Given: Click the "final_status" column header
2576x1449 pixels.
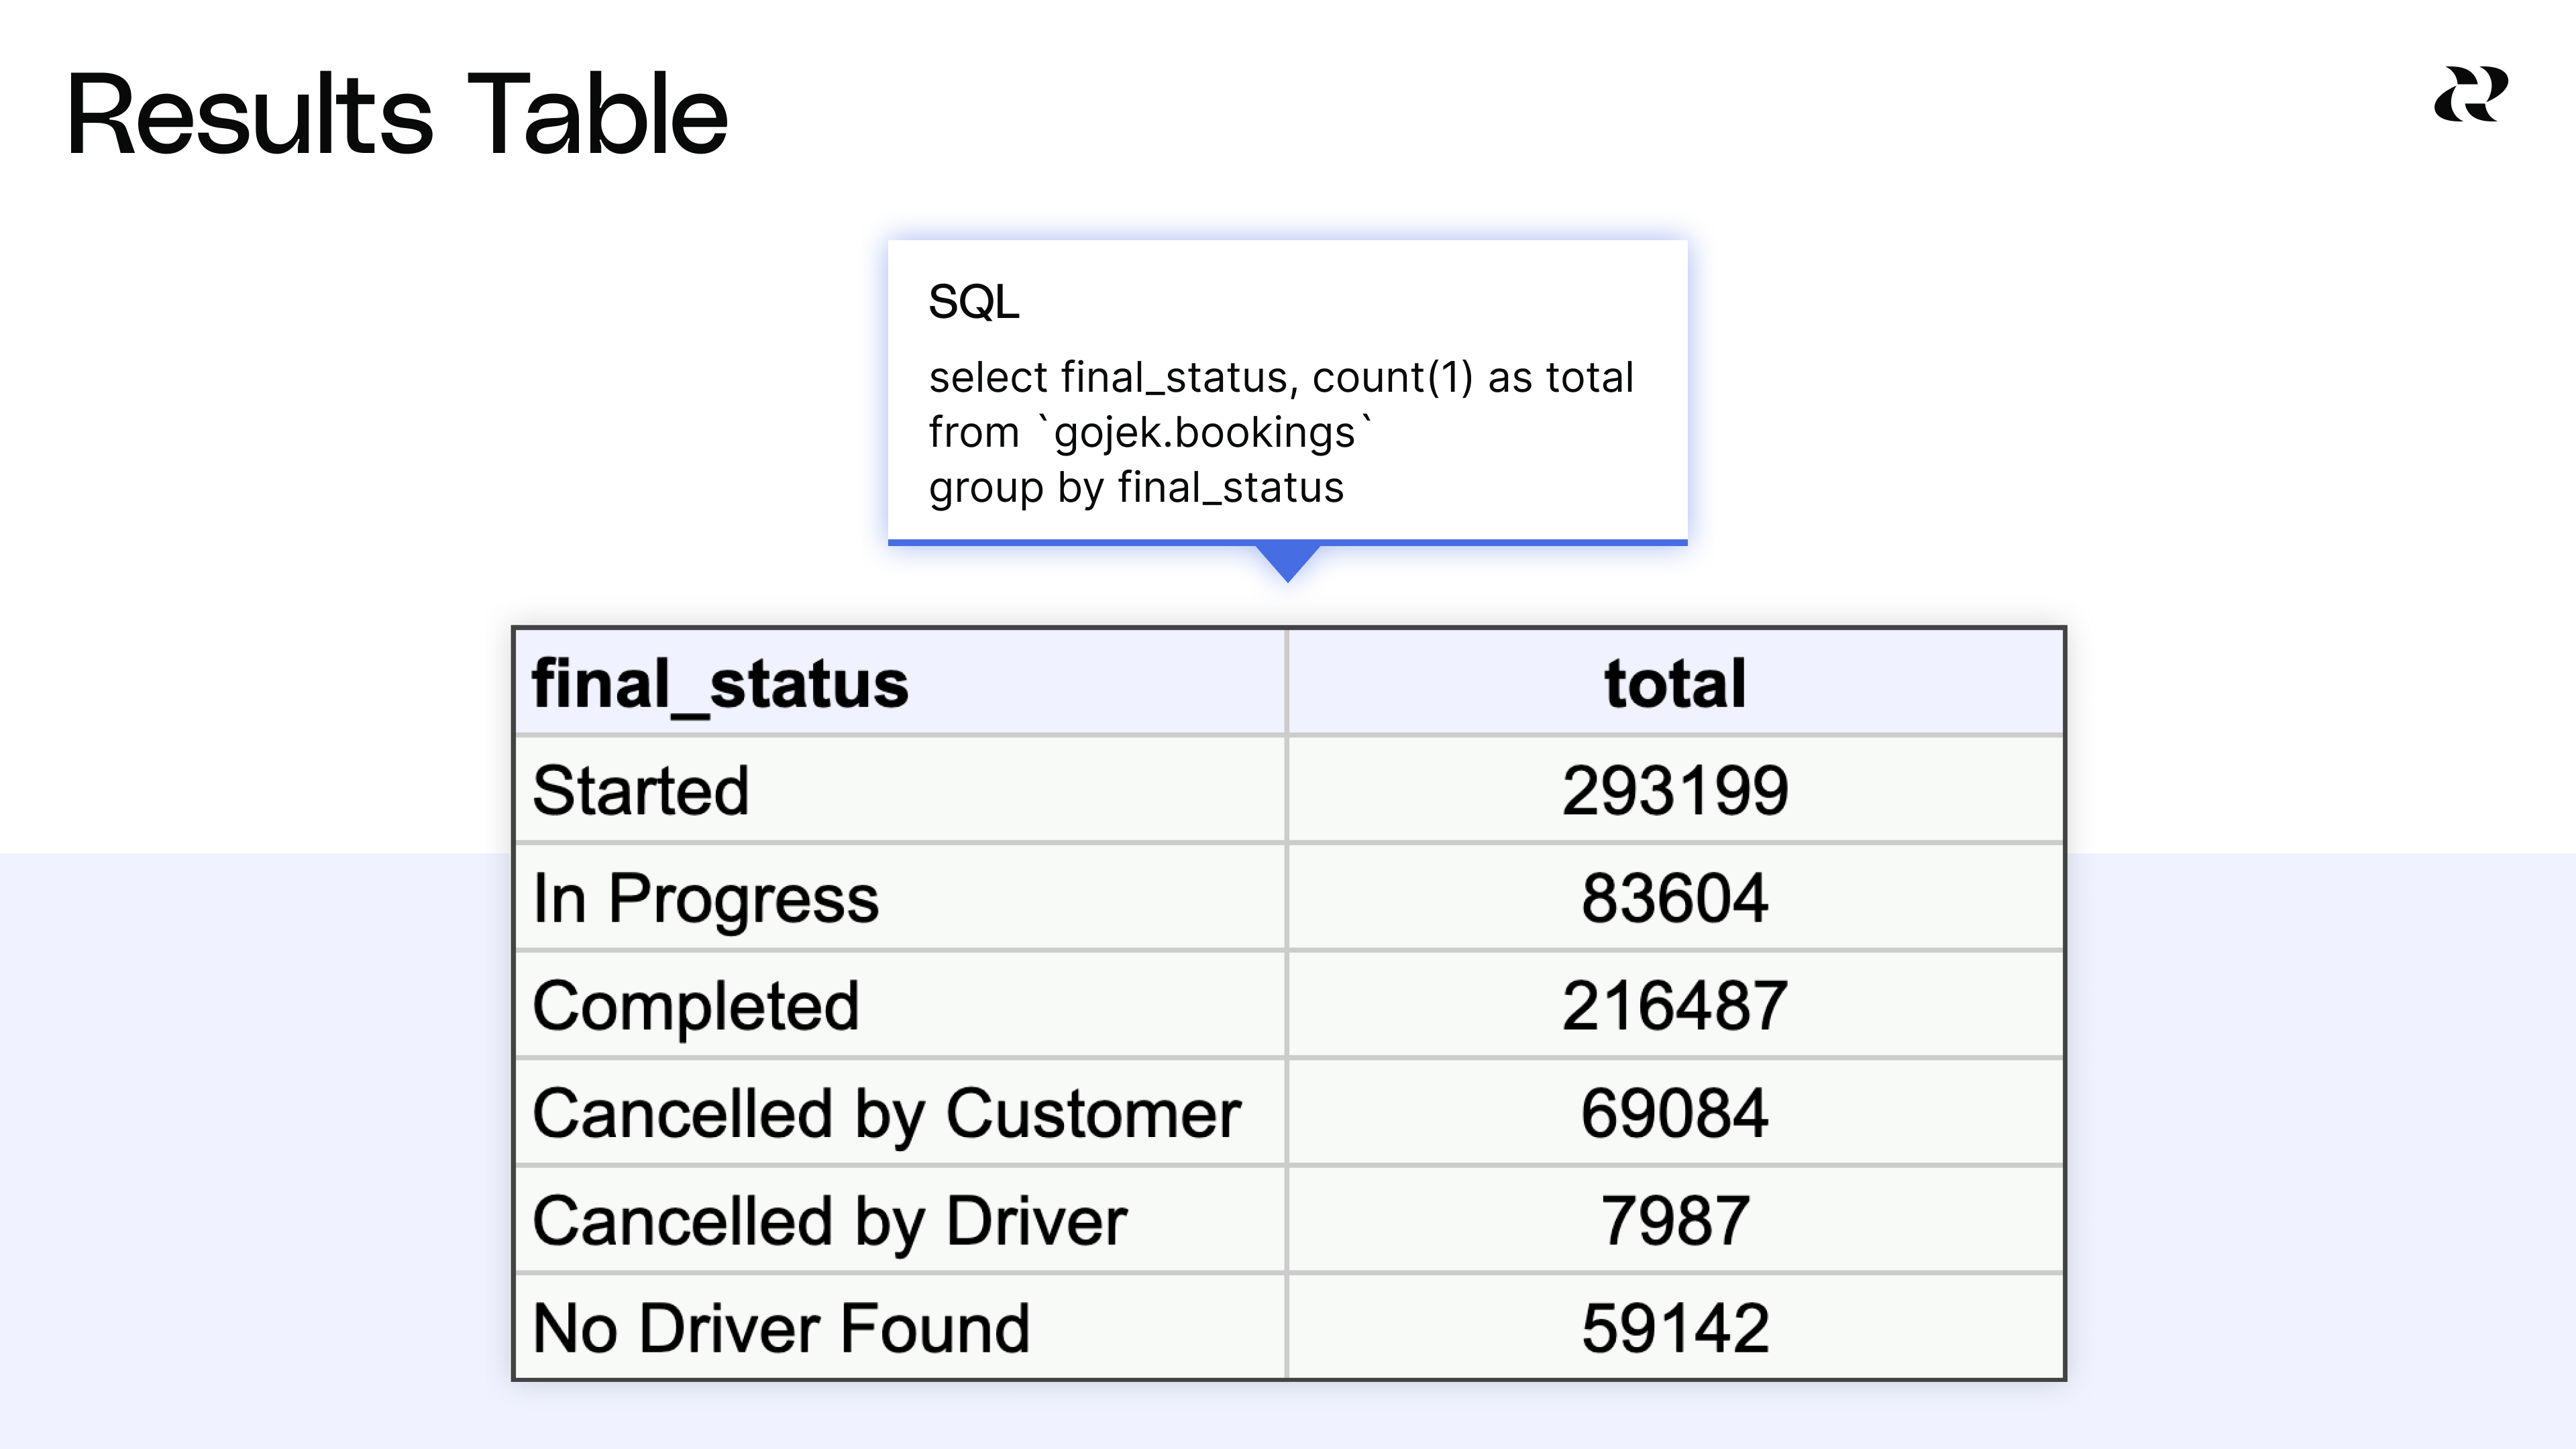Looking at the screenshot, I should [720, 684].
